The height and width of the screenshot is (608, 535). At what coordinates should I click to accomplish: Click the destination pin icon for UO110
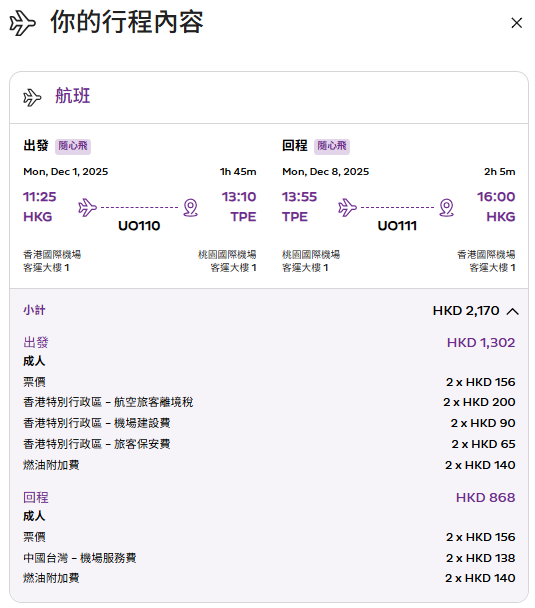coord(190,208)
